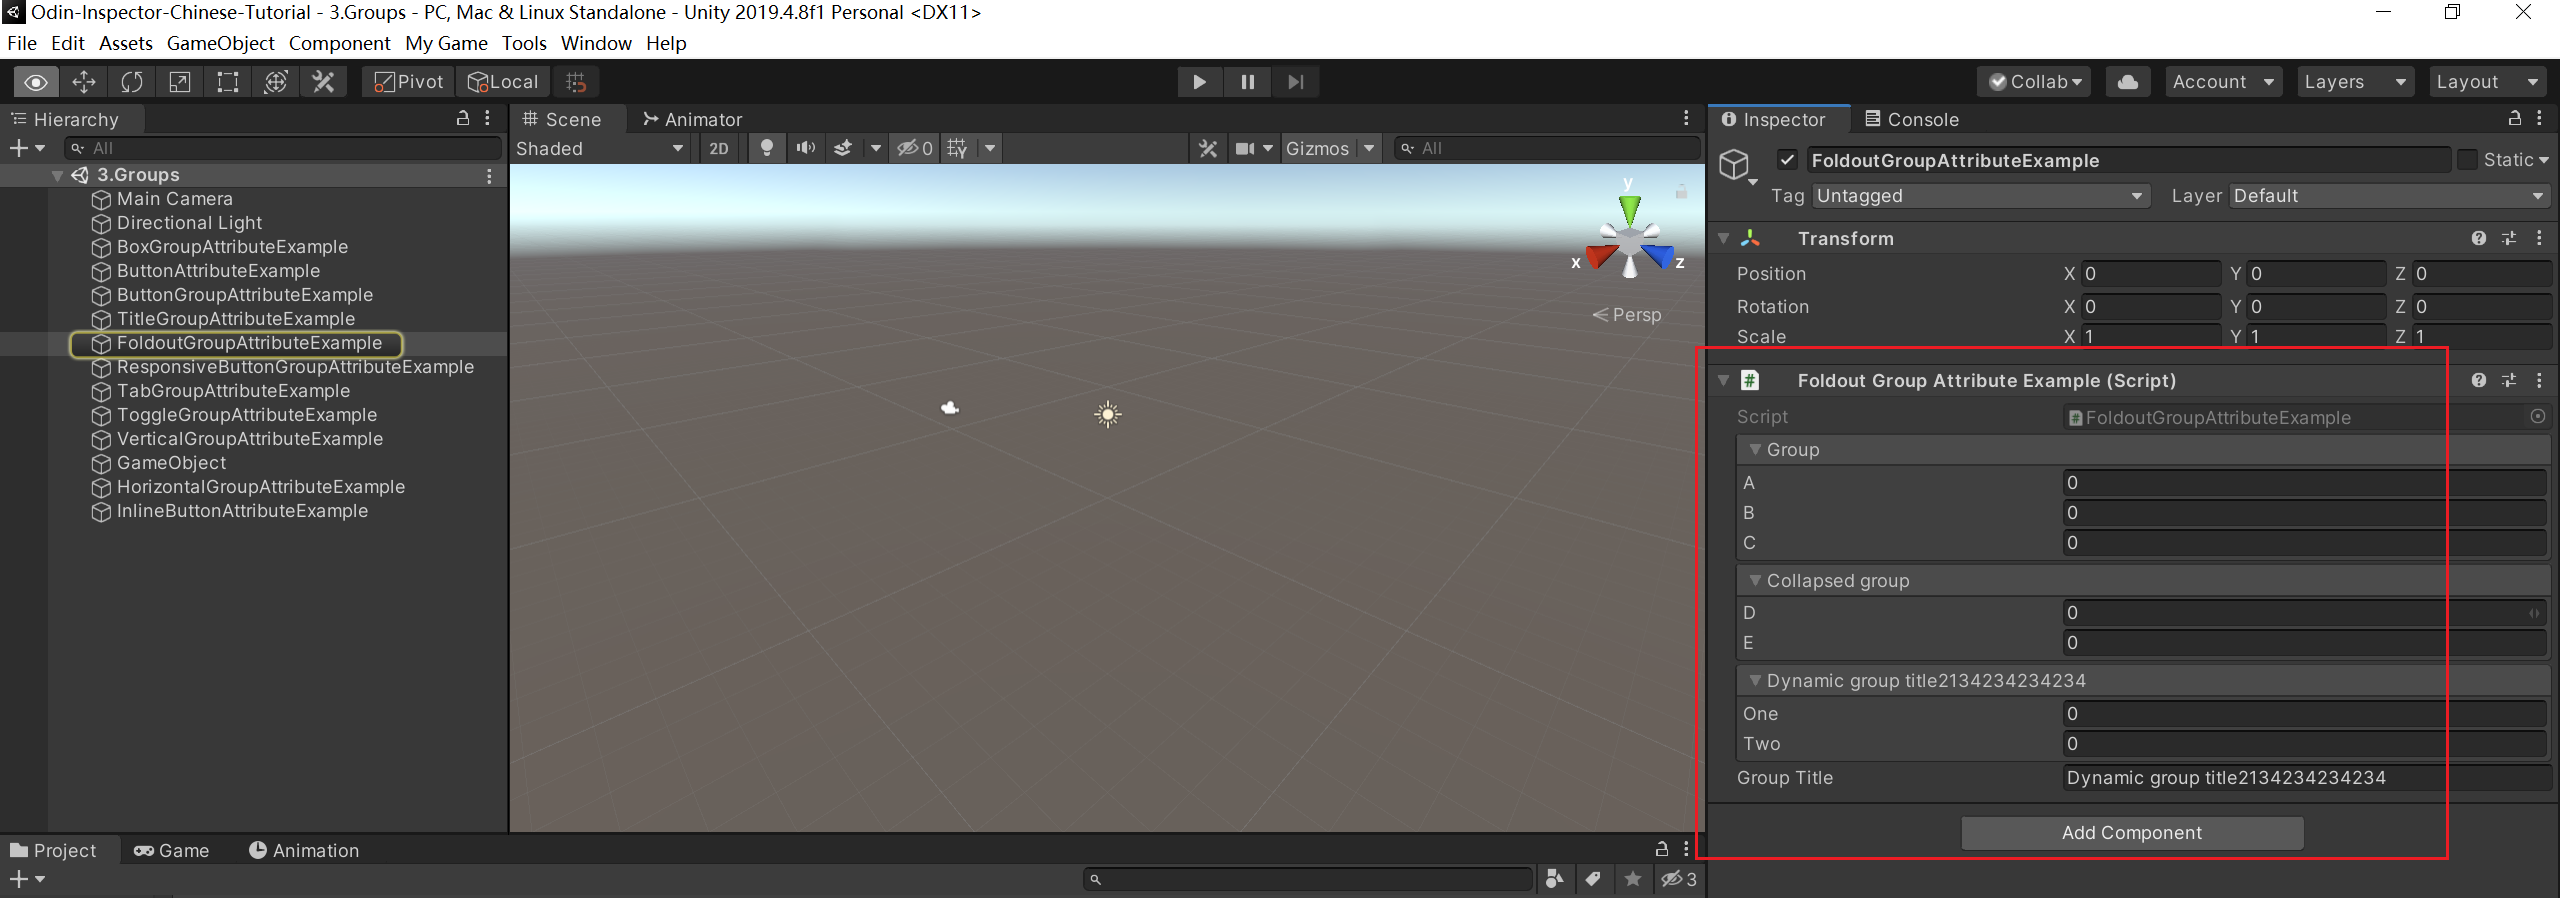Toggle Local/Global handle rotation

pos(504,82)
